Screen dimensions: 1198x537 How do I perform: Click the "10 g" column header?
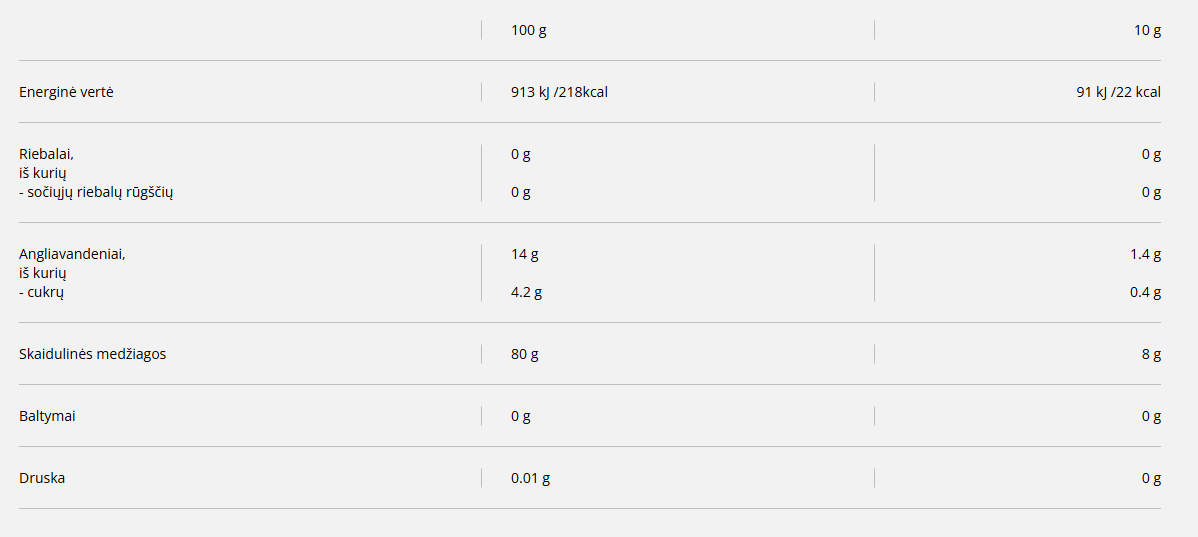(x=1147, y=30)
